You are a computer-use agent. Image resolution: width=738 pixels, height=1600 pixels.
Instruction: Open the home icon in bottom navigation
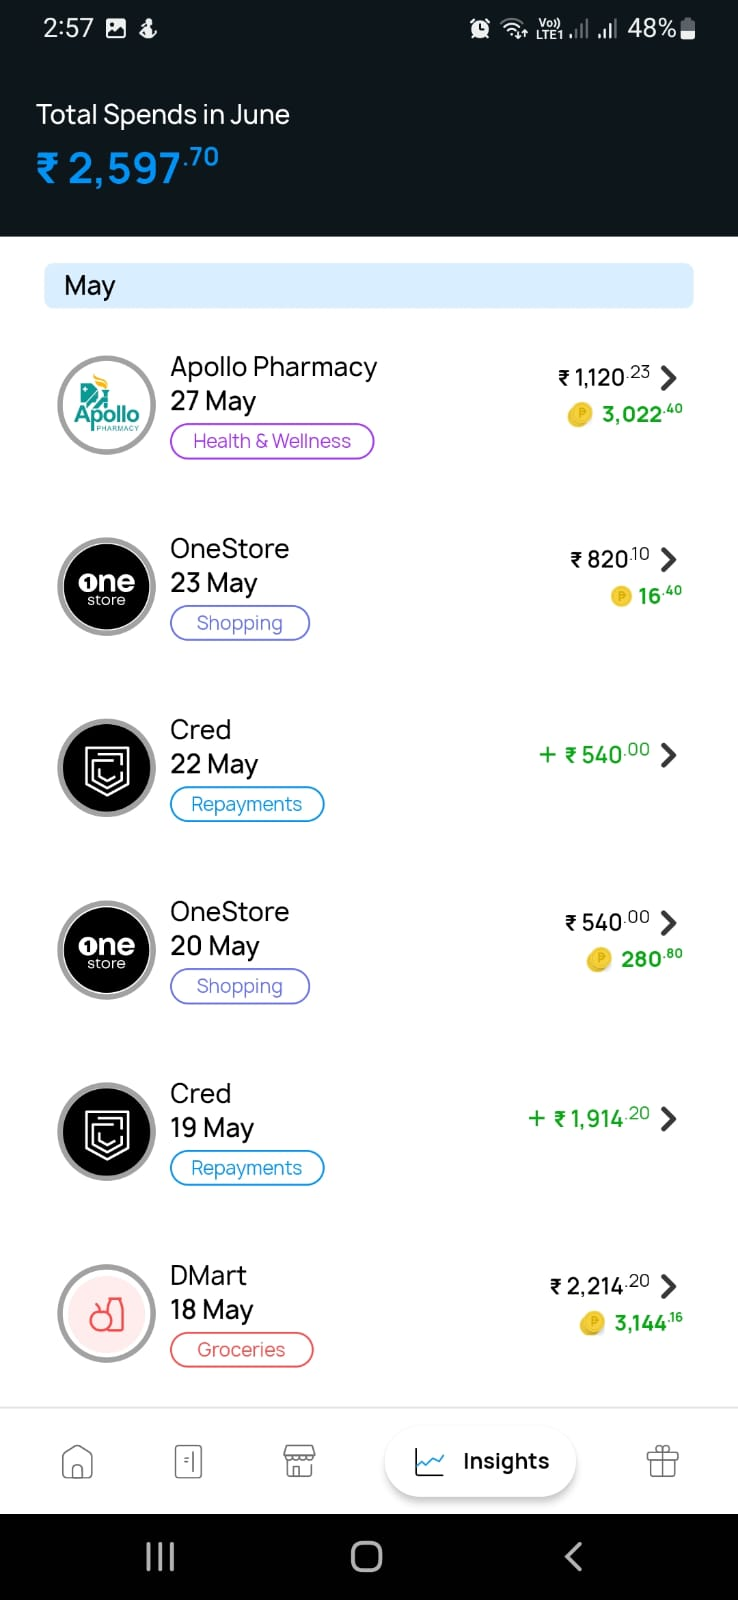click(x=77, y=1462)
